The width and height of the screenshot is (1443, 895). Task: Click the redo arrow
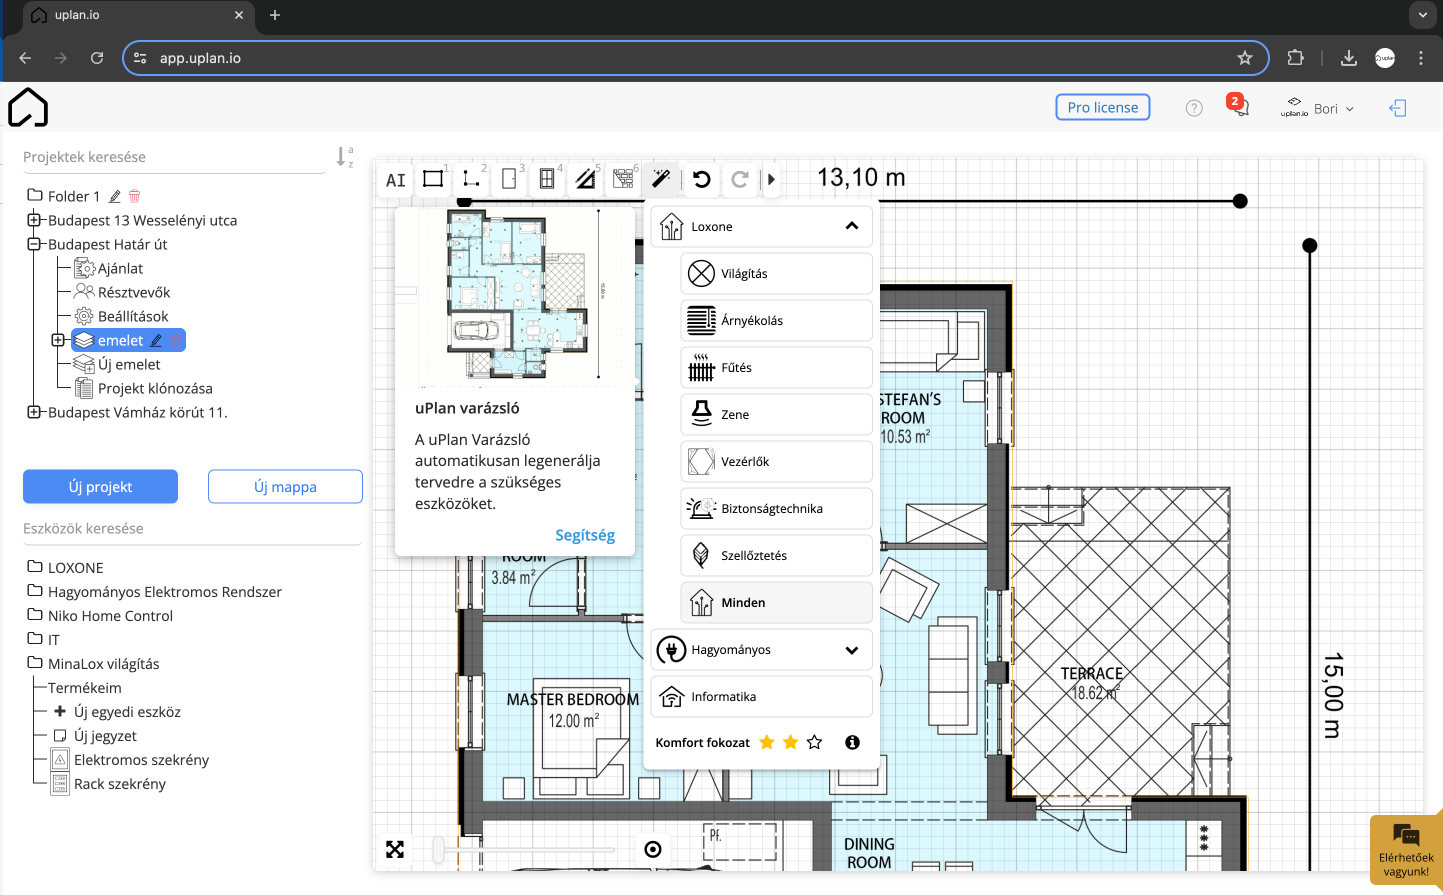[740, 179]
